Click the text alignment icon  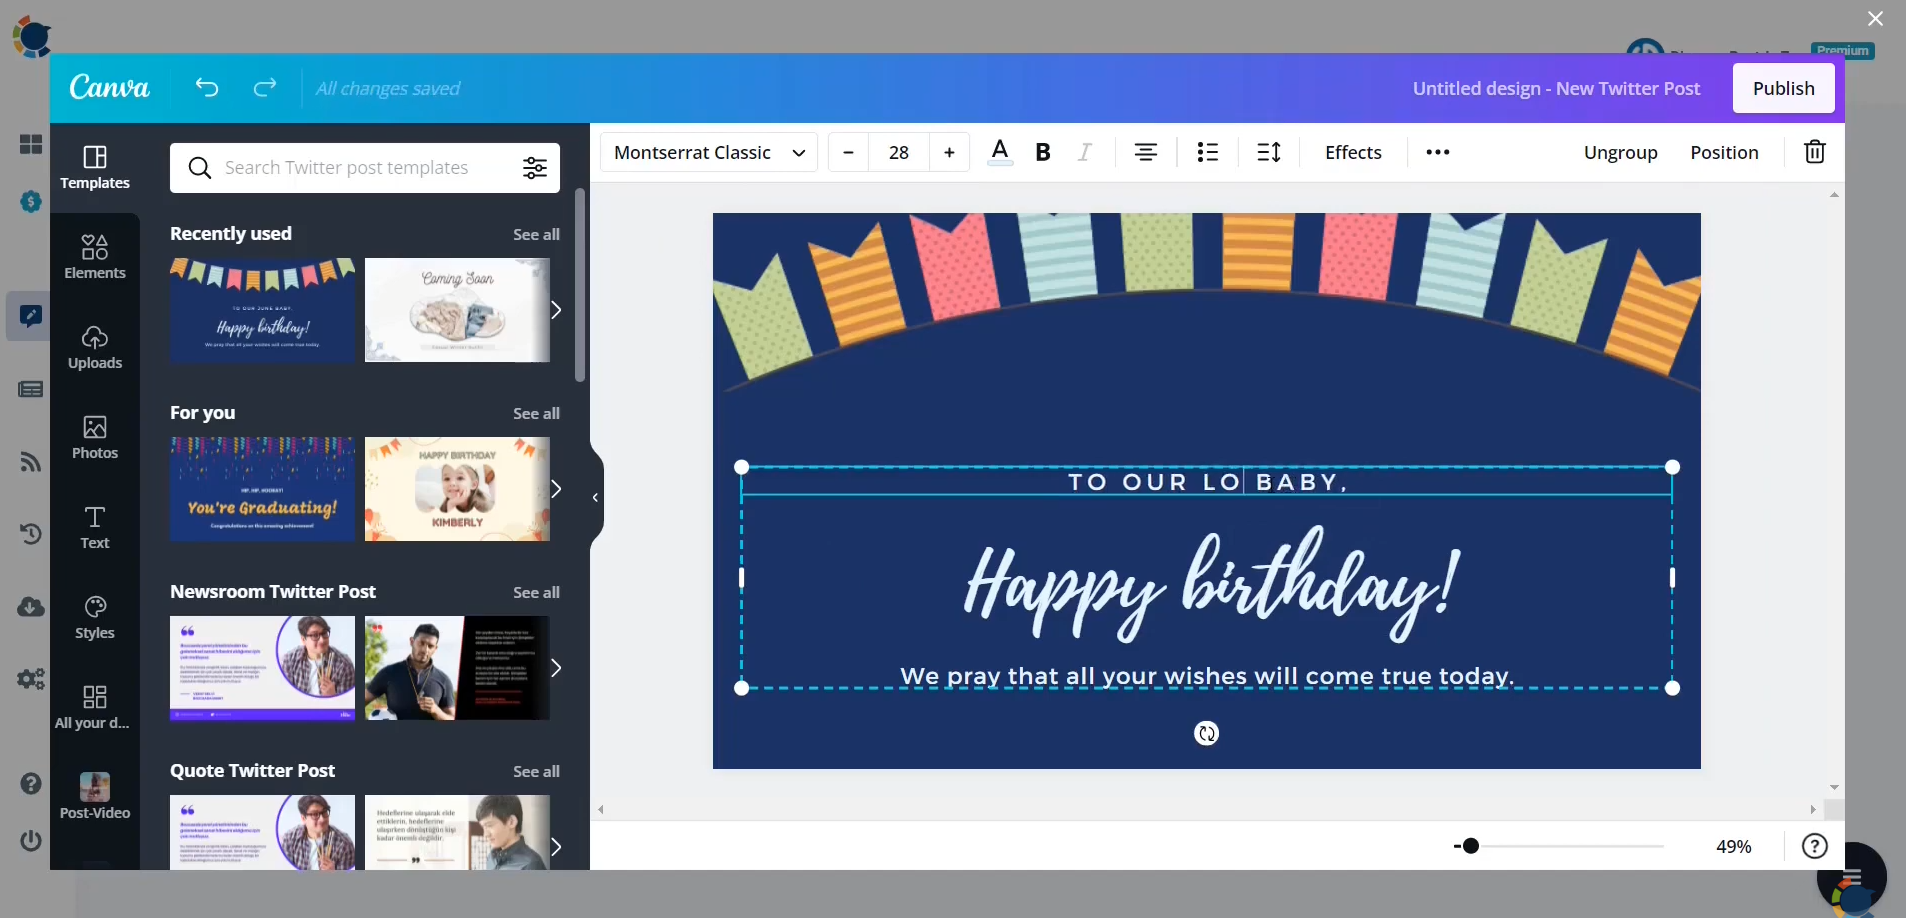click(x=1145, y=152)
